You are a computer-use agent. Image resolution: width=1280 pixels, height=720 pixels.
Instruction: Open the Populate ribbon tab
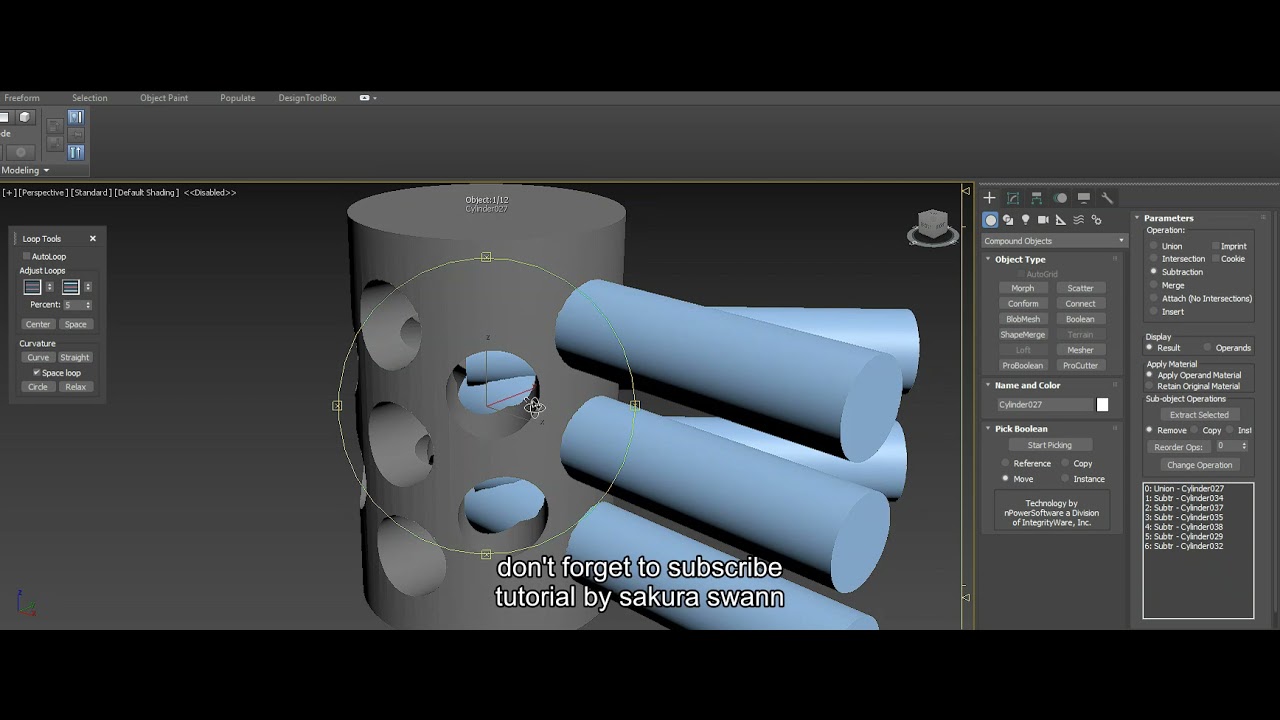pos(237,98)
